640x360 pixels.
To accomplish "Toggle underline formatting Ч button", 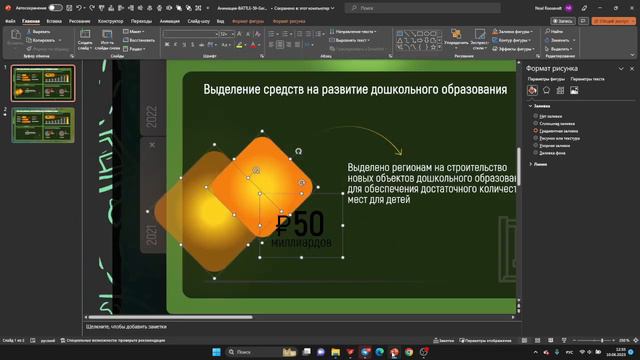I will (184, 44).
